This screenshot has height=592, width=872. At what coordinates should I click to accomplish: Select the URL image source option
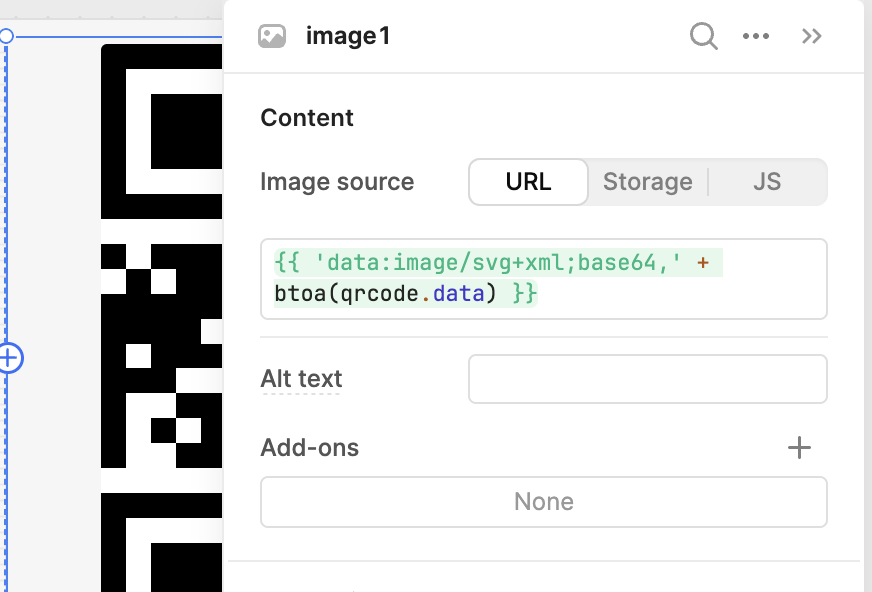[528, 182]
